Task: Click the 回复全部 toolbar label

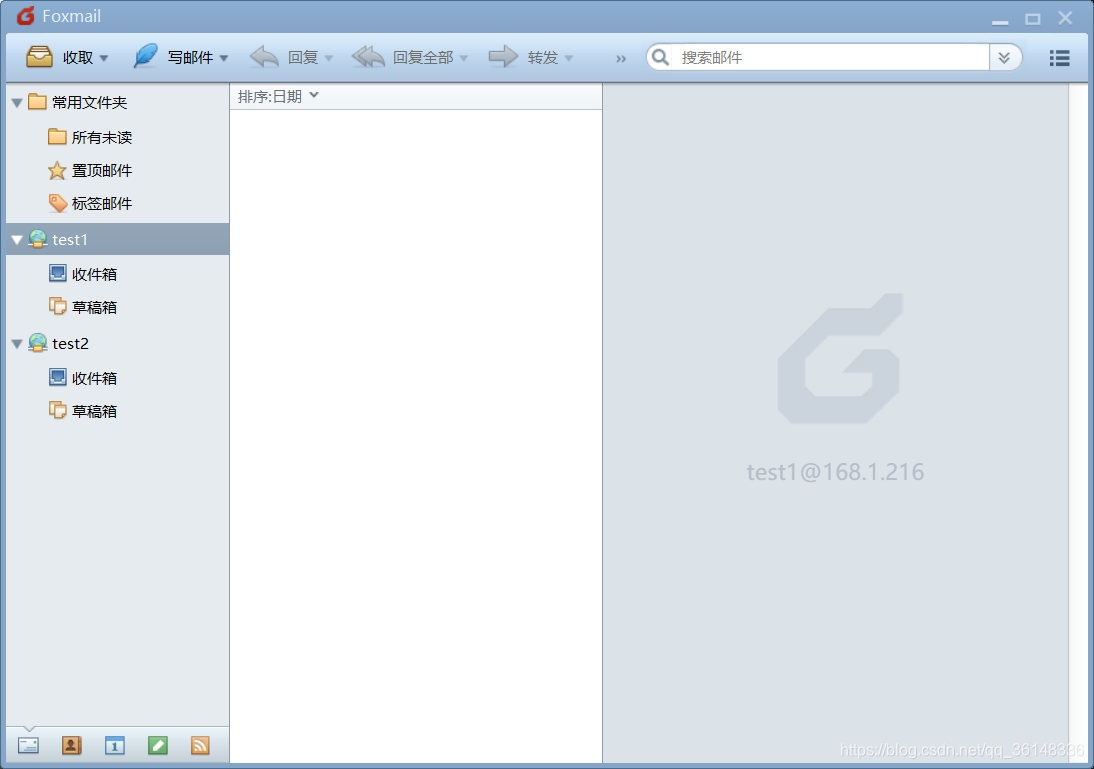Action: pyautogui.click(x=423, y=58)
